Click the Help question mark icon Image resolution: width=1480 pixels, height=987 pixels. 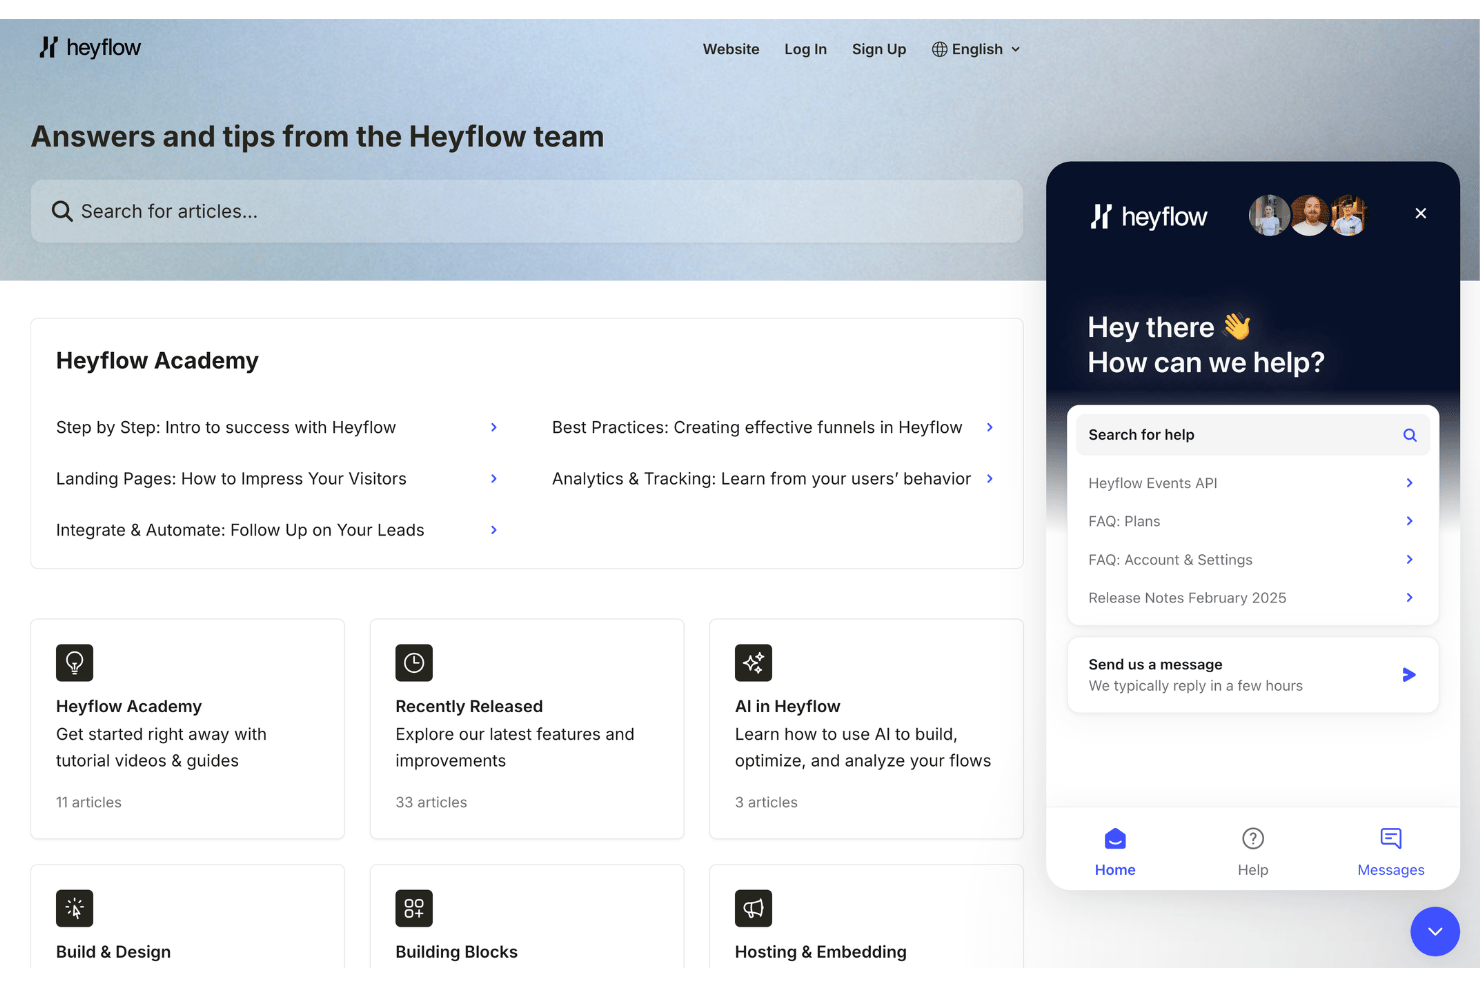point(1253,838)
